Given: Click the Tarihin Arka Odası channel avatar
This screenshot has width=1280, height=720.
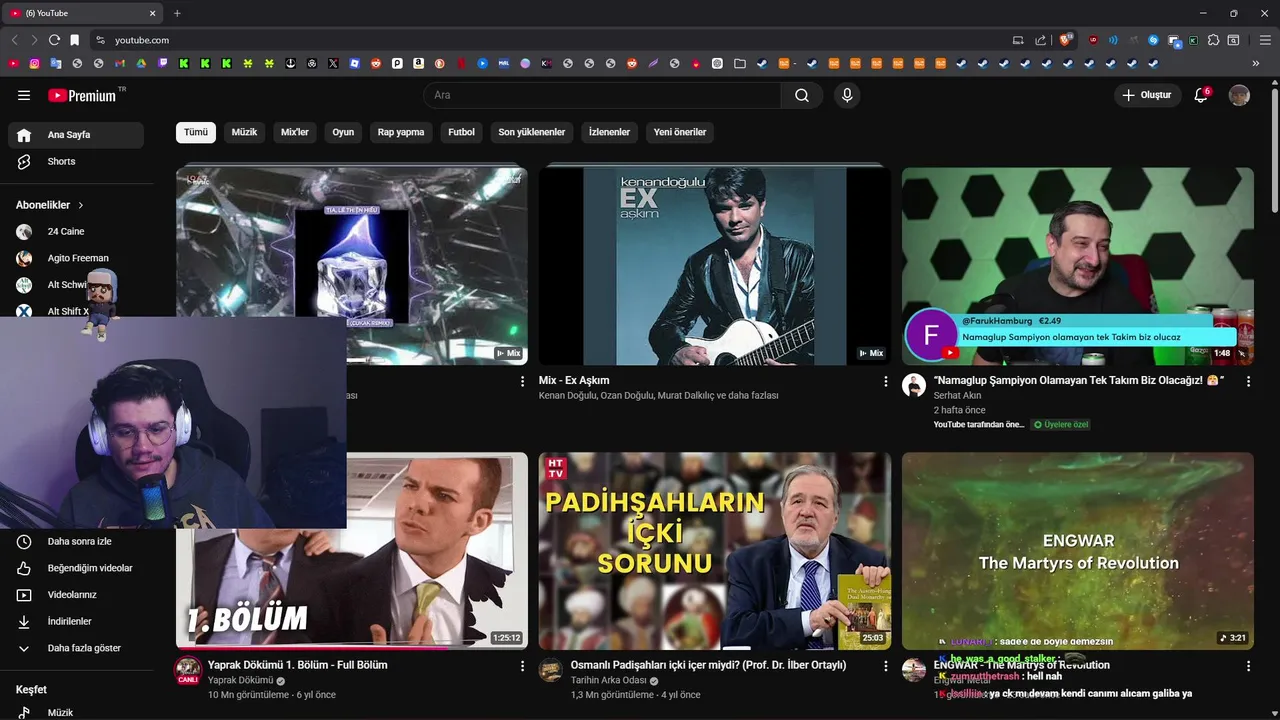Looking at the screenshot, I should [551, 670].
